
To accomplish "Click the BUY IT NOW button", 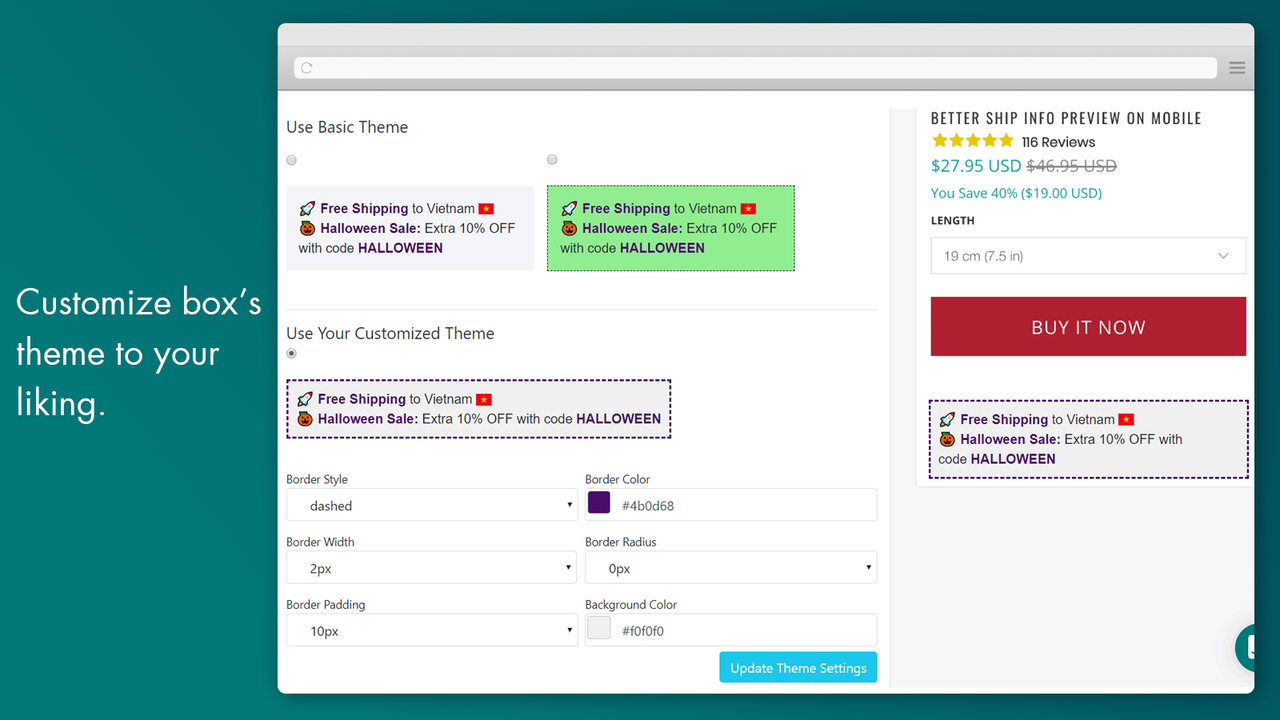I will pos(1087,326).
